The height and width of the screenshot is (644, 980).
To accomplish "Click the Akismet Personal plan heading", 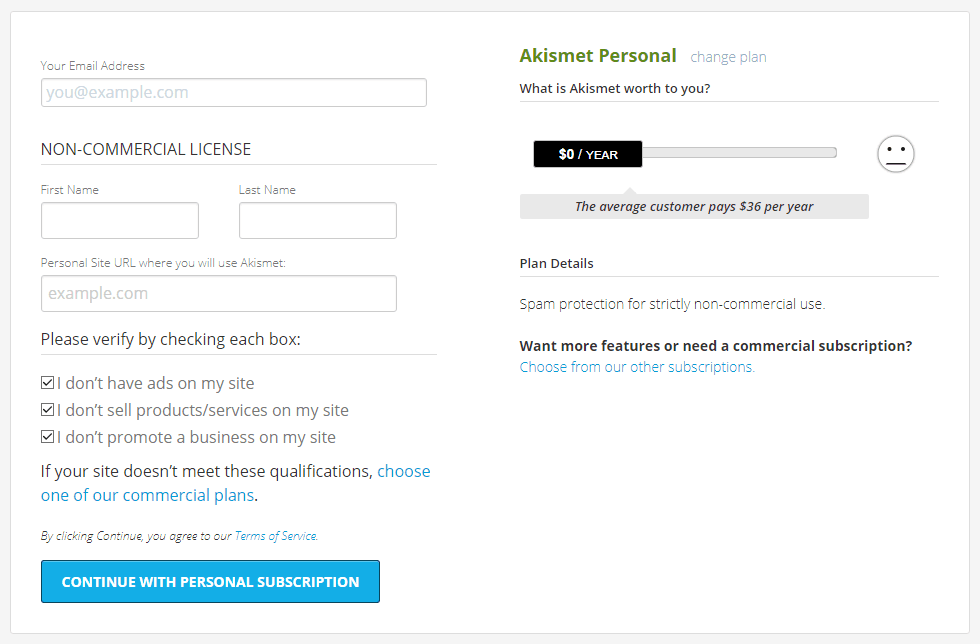I will point(598,56).
